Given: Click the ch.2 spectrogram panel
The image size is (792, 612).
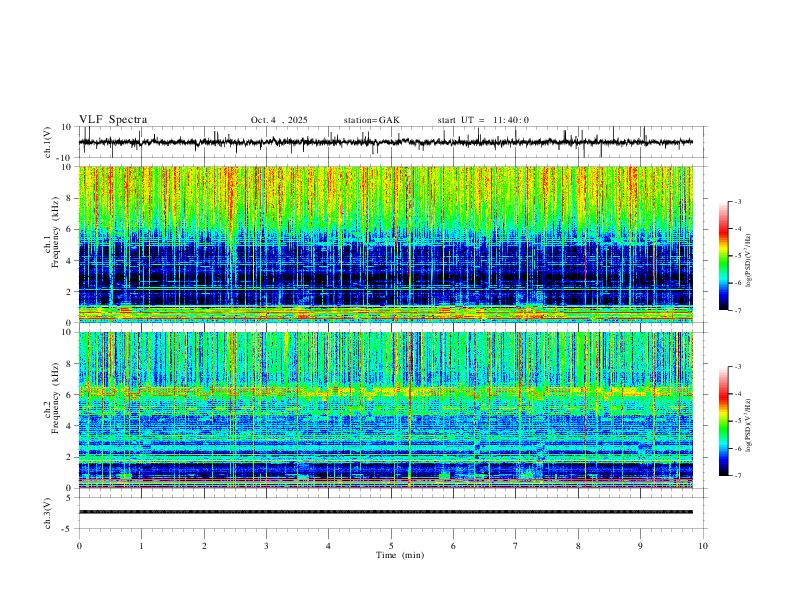Looking at the screenshot, I should pyautogui.click(x=386, y=410).
